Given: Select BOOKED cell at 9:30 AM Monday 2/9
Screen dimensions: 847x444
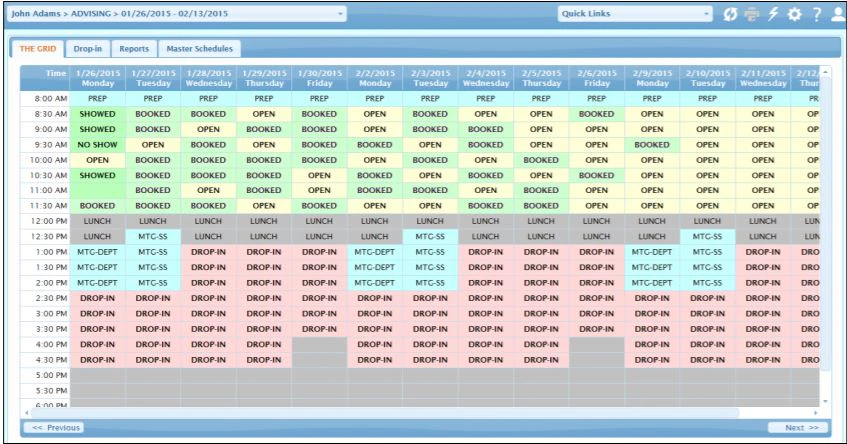Looking at the screenshot, I should (652, 145).
